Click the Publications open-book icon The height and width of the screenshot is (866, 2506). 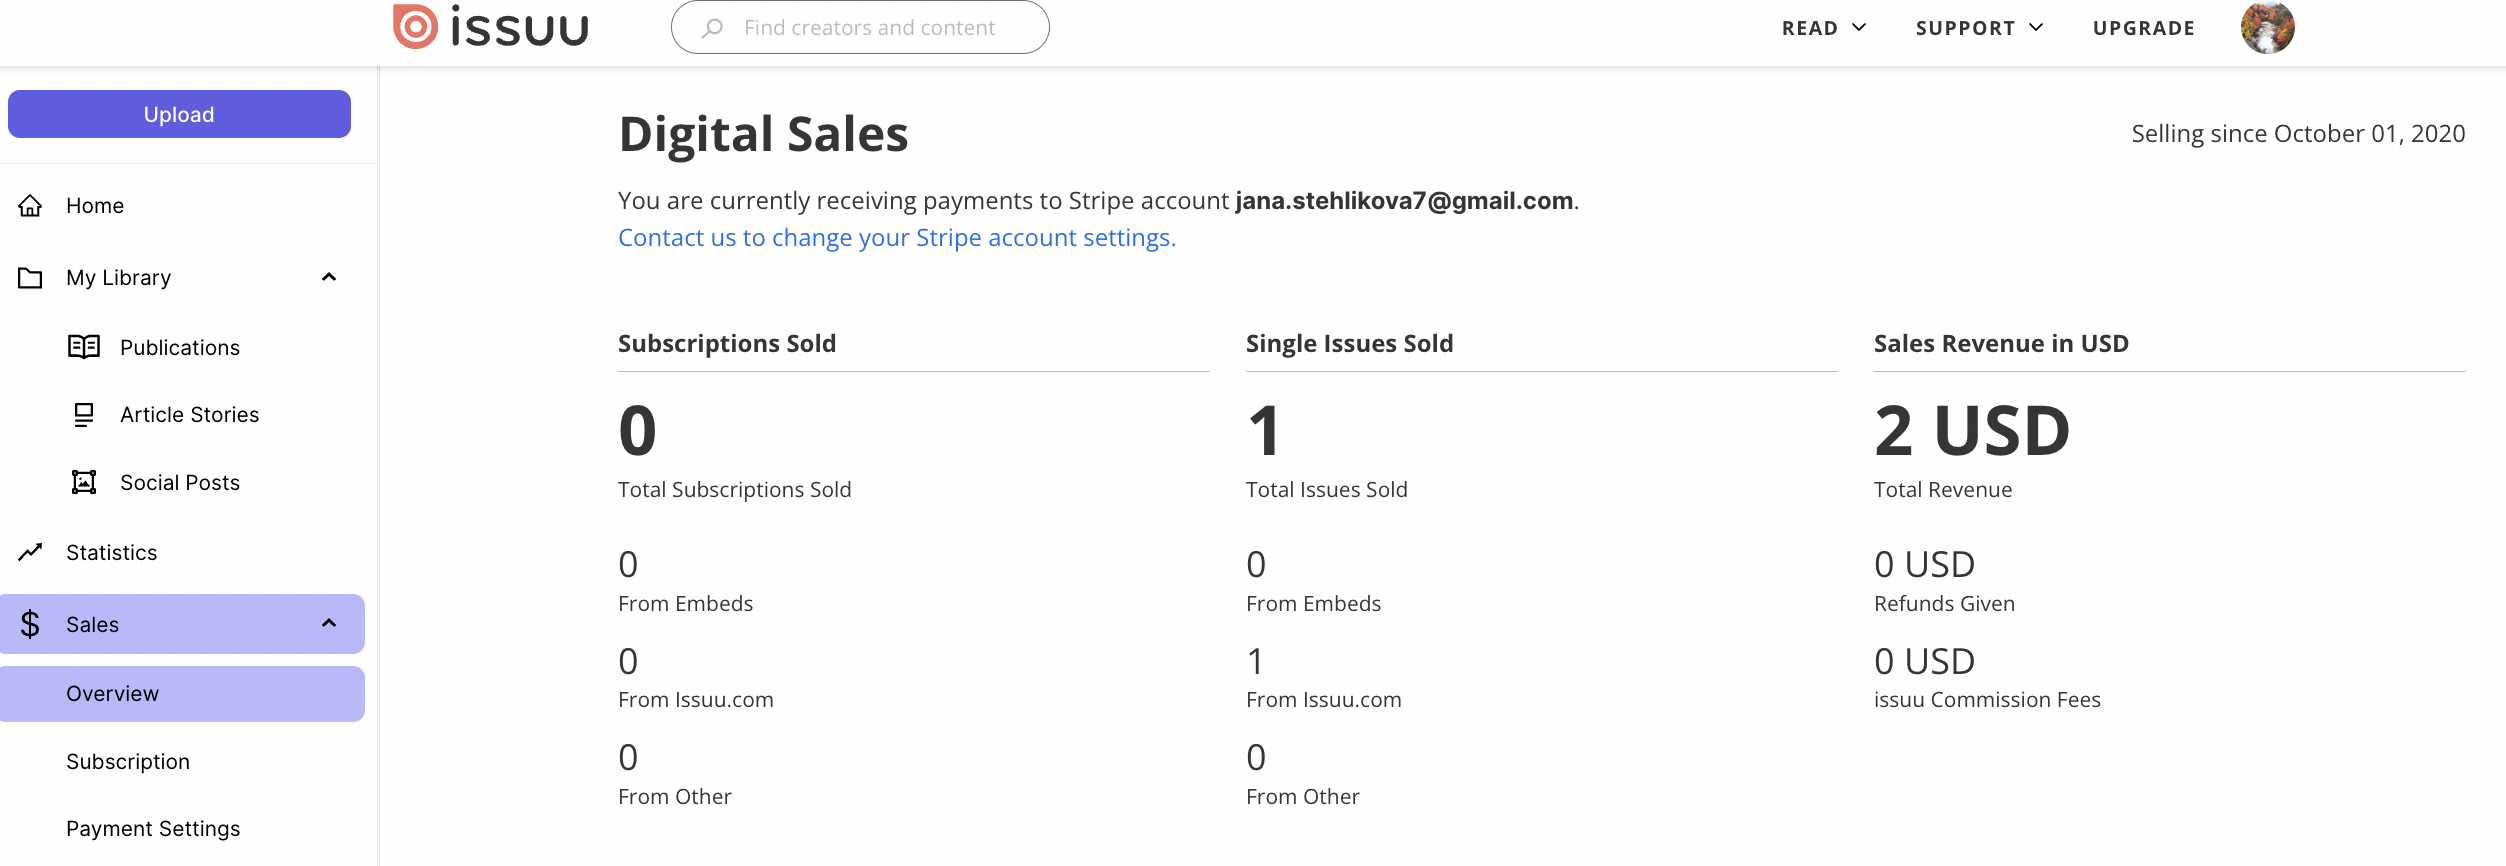coord(84,347)
